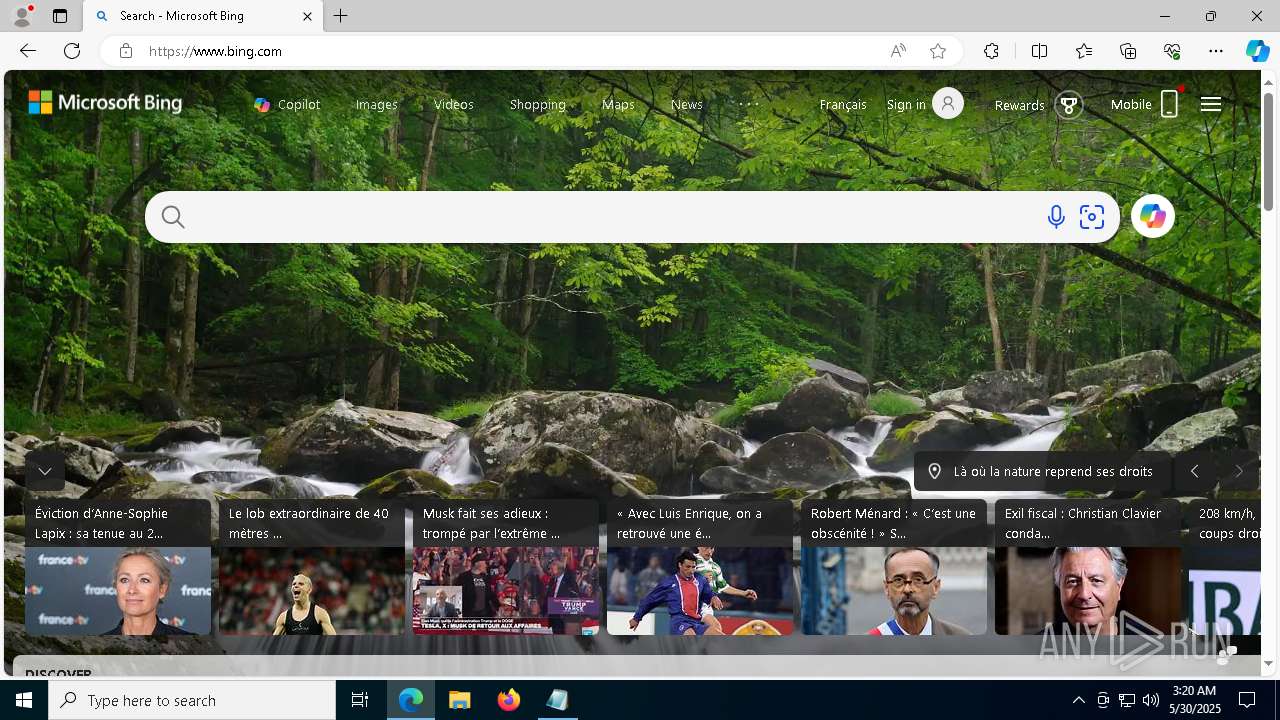Collapse the news carousel chevron

click(45, 471)
